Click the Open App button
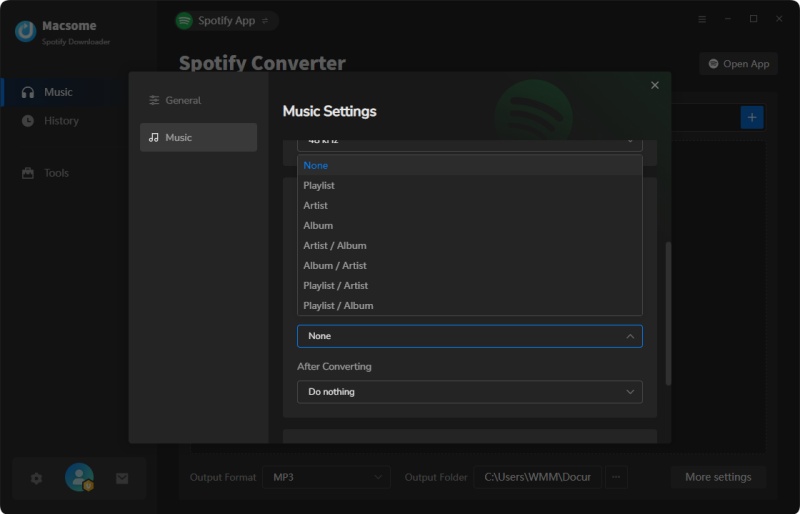The height and width of the screenshot is (514, 800). 738,64
